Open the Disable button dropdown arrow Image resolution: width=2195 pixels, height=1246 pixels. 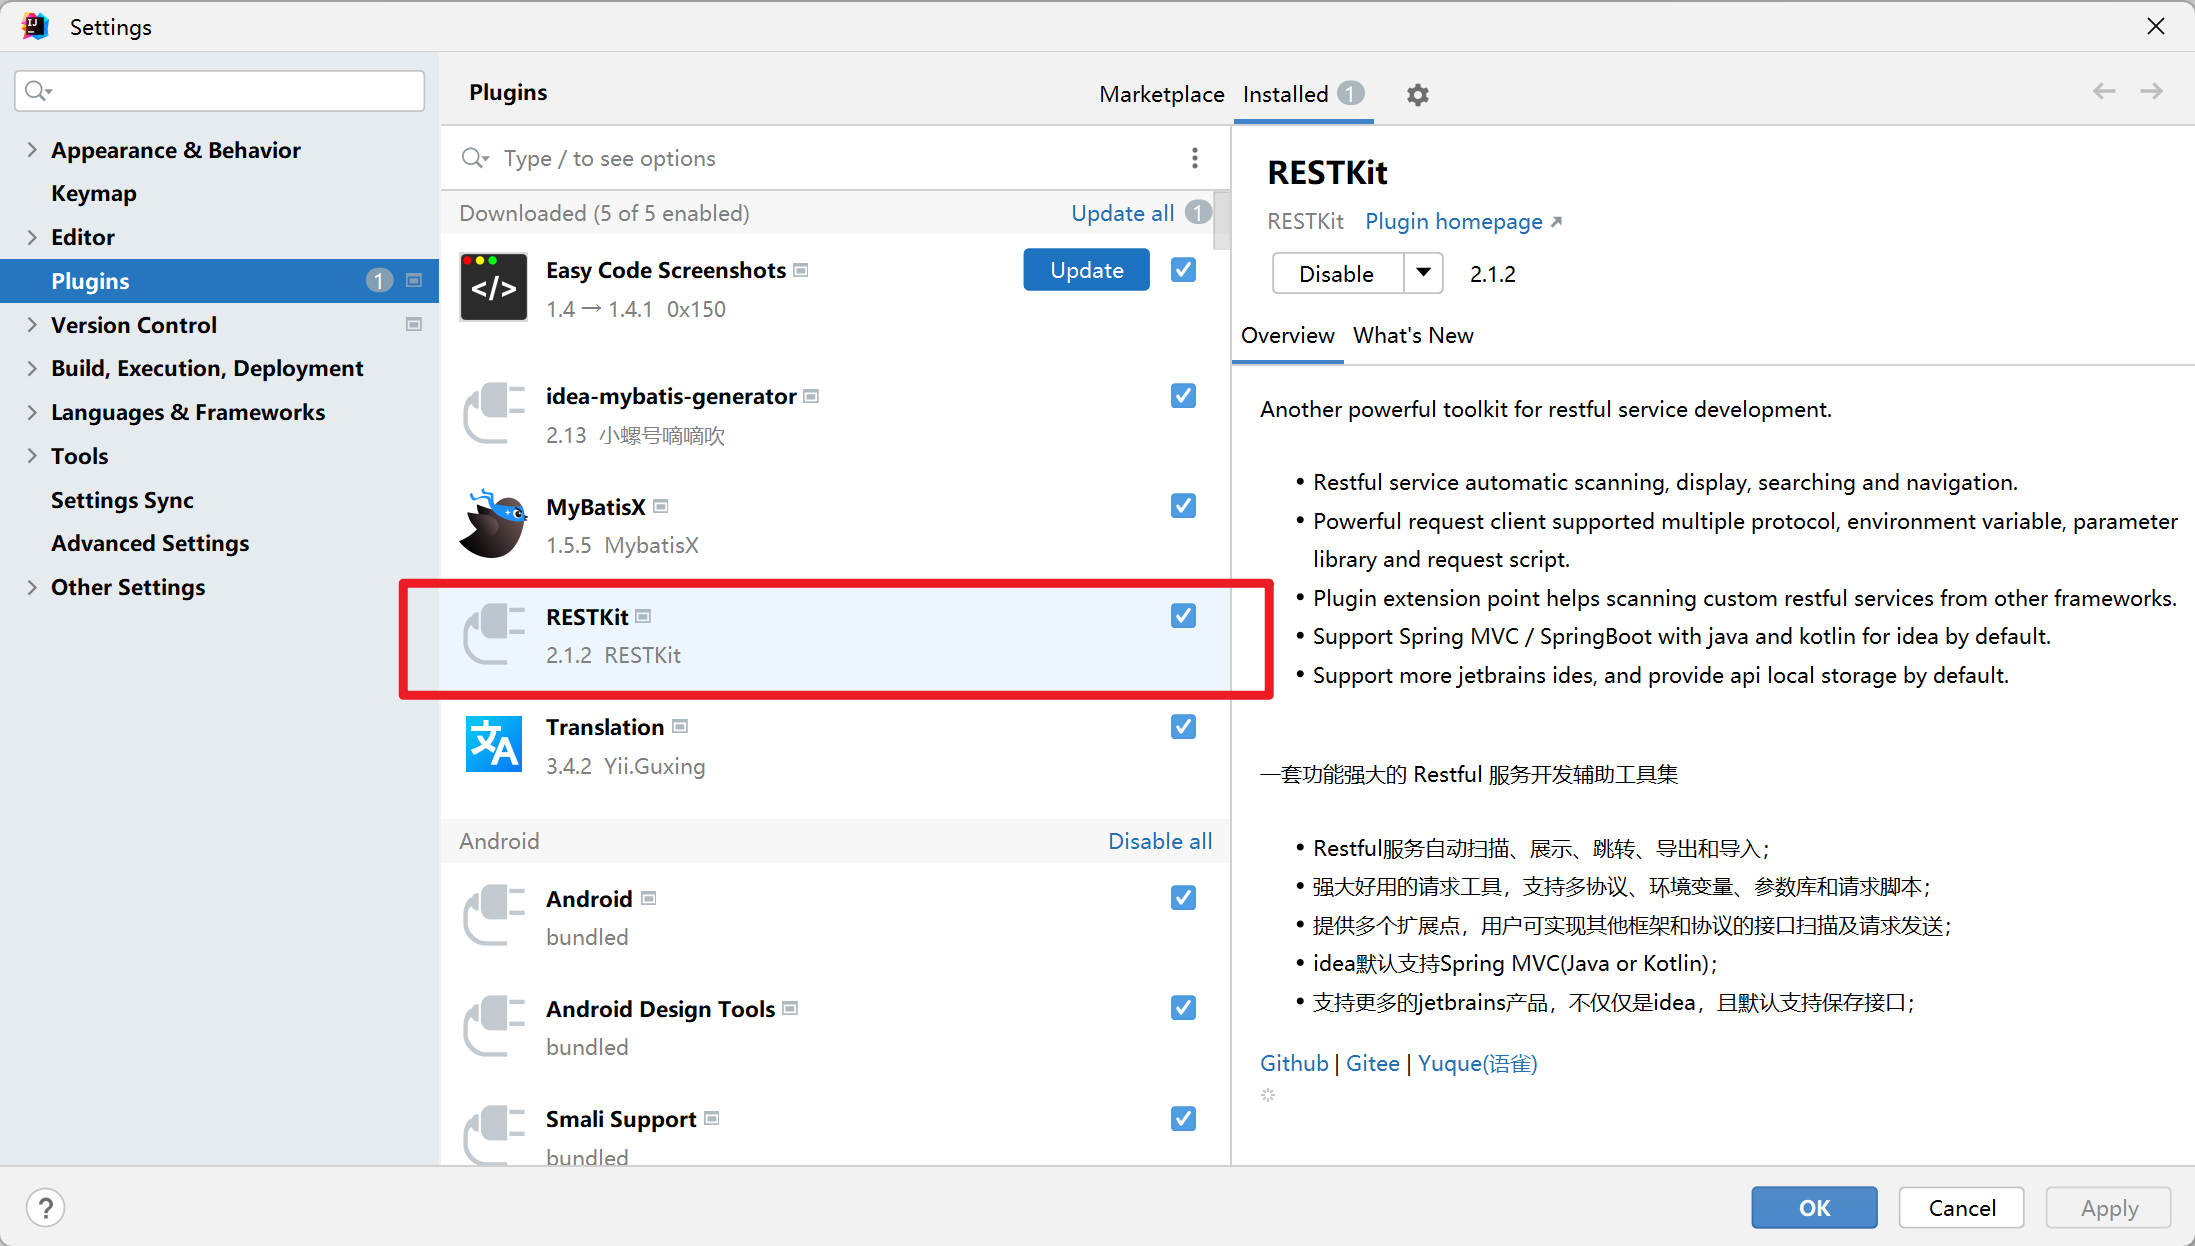click(1423, 273)
